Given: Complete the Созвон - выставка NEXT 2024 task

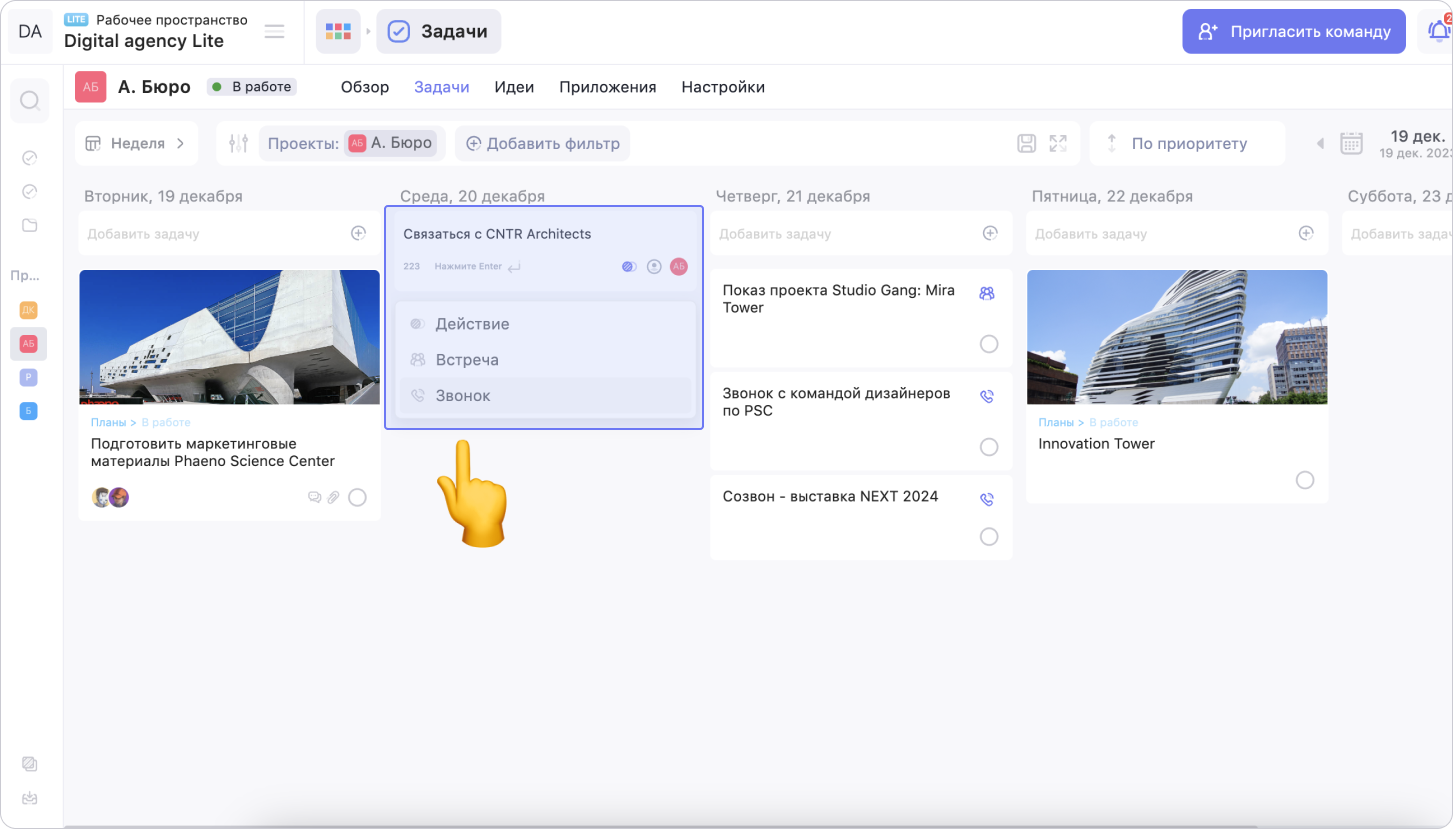Looking at the screenshot, I should click(x=989, y=537).
